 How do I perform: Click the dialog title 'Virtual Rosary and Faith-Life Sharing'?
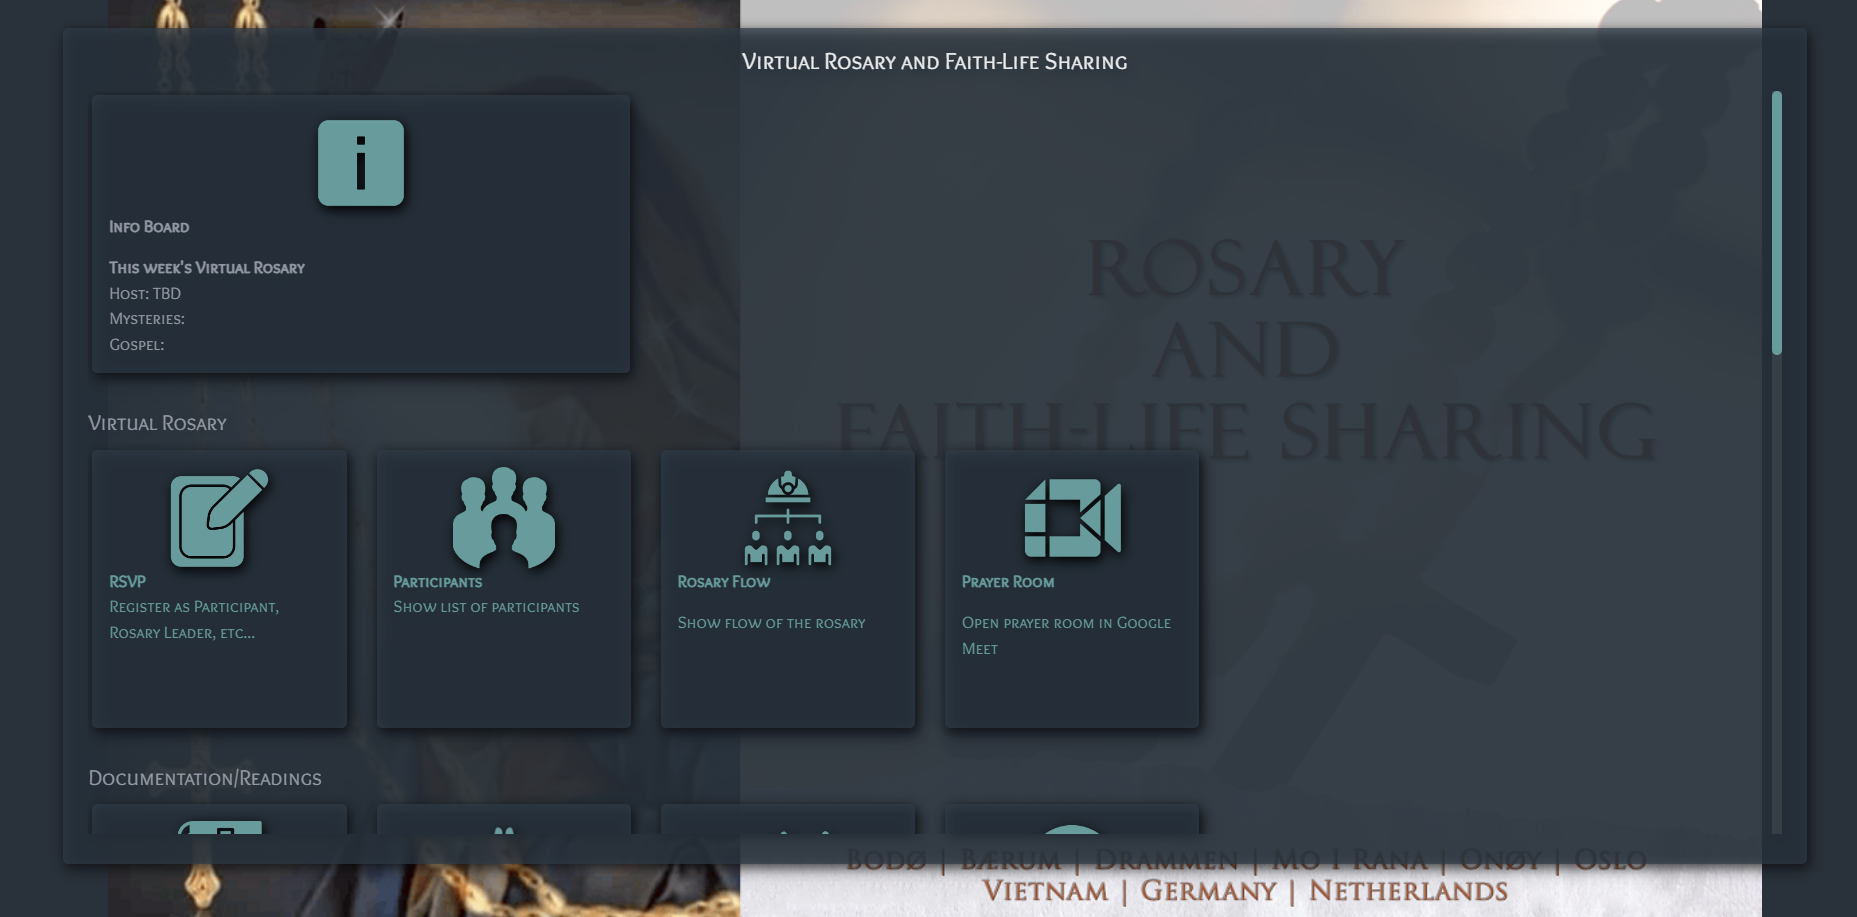point(934,62)
